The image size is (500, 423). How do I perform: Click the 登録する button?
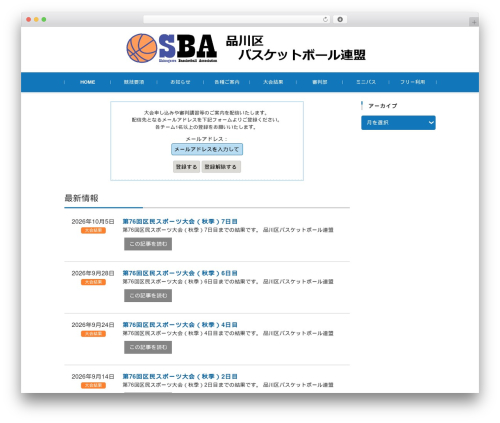pyautogui.click(x=187, y=167)
